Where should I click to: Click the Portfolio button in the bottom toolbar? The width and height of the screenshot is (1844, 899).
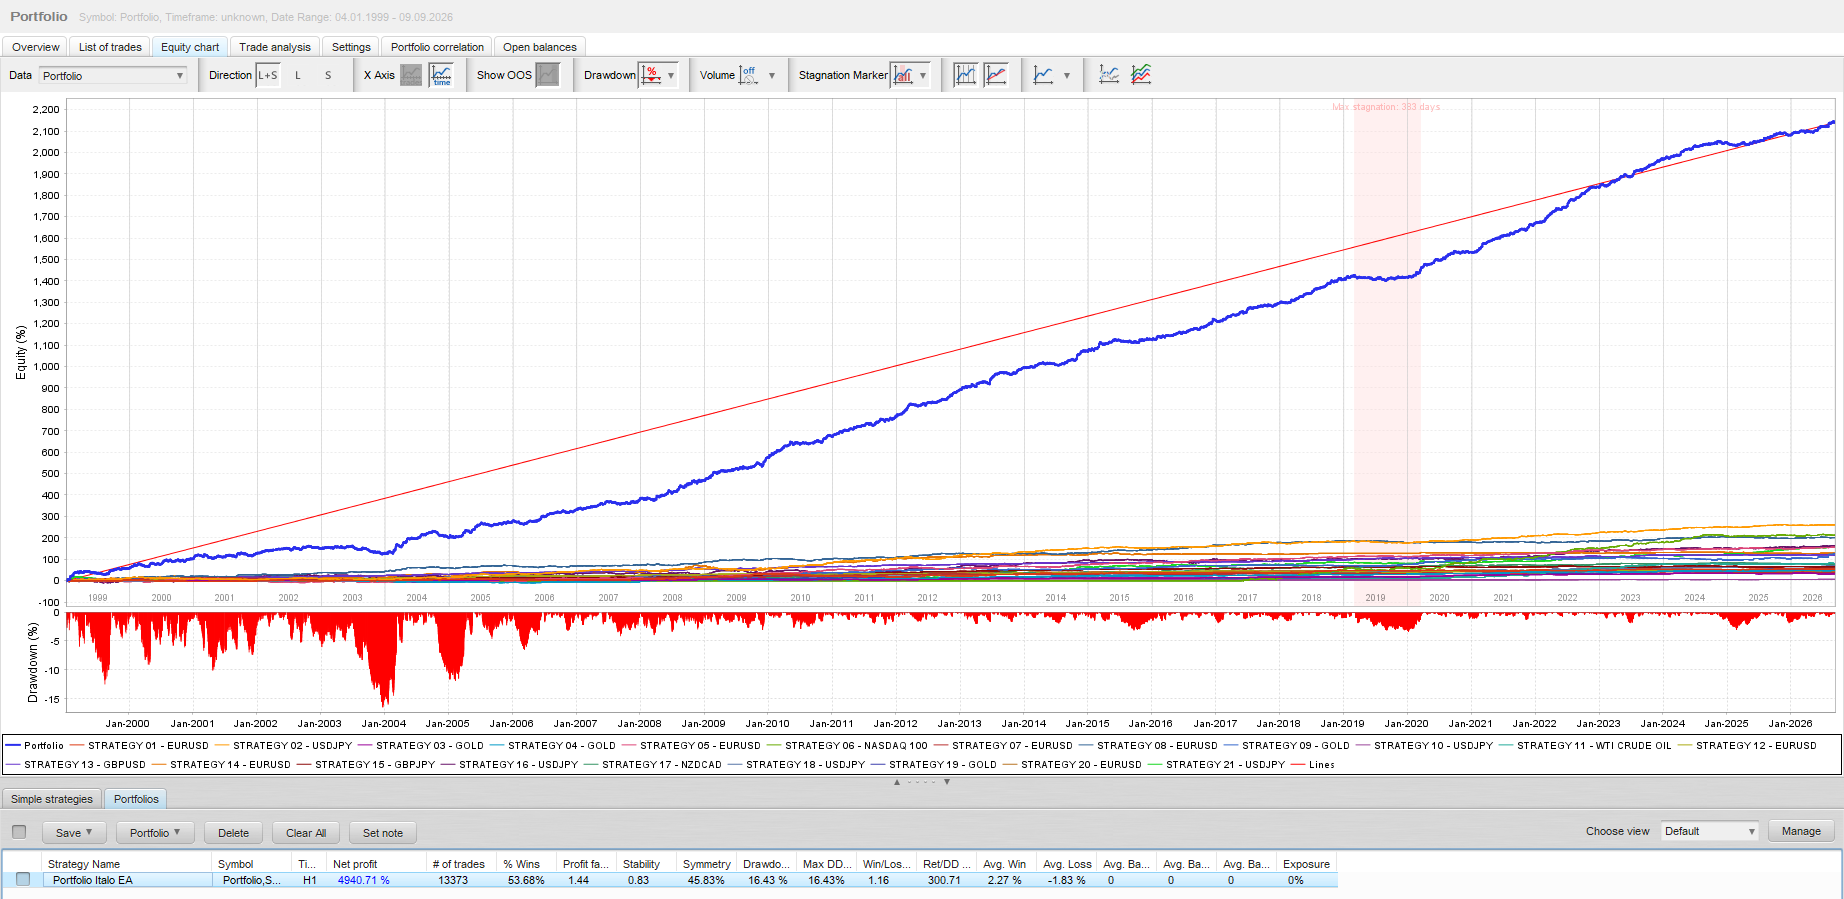coord(155,832)
